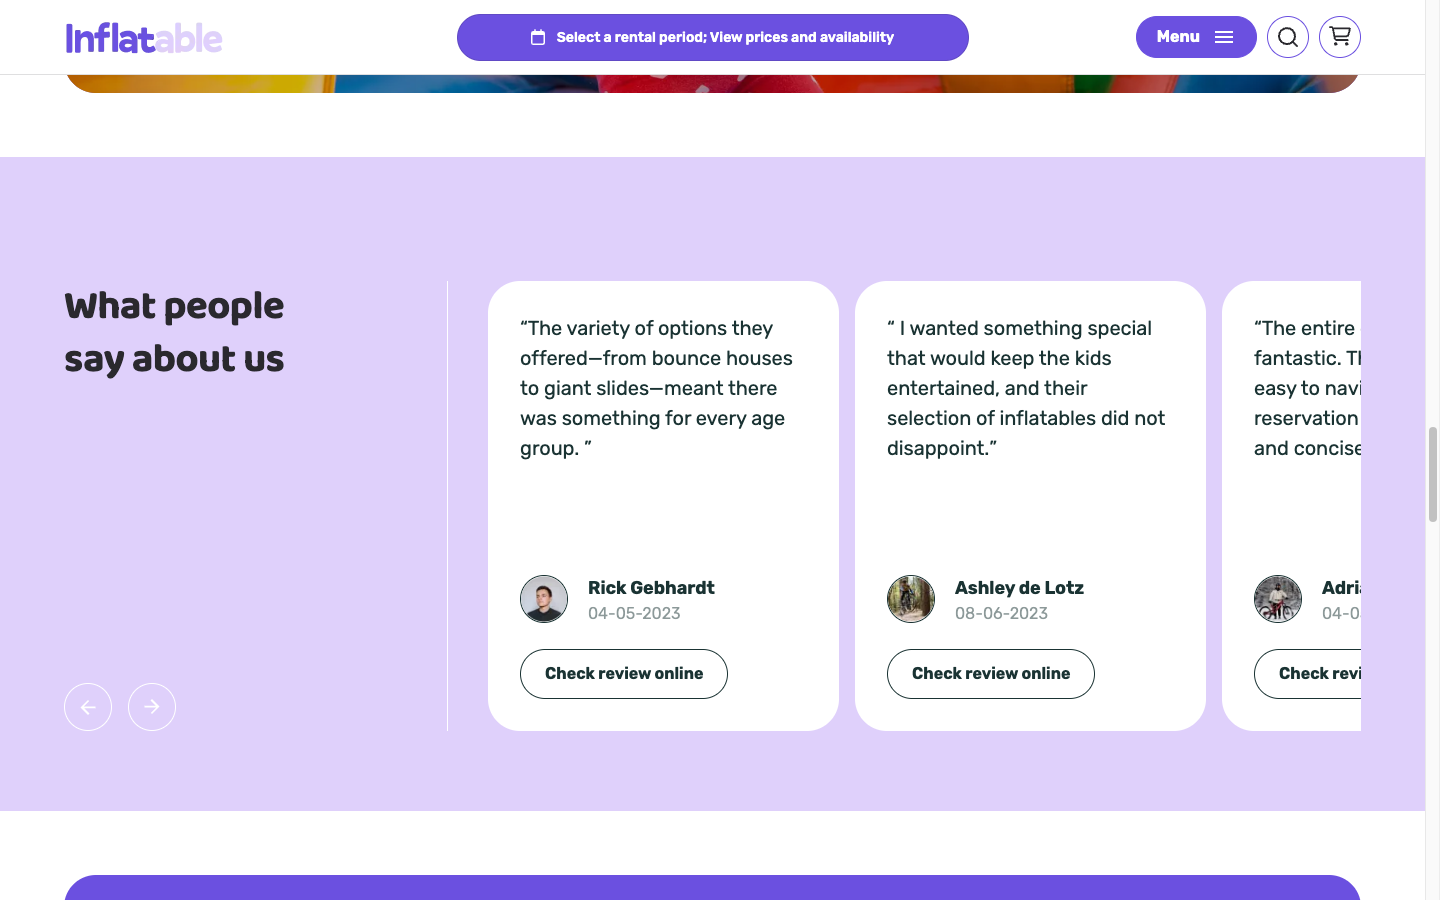The height and width of the screenshot is (900, 1440).
Task: Check Rick Gebhardt's review online
Action: [x=624, y=674]
